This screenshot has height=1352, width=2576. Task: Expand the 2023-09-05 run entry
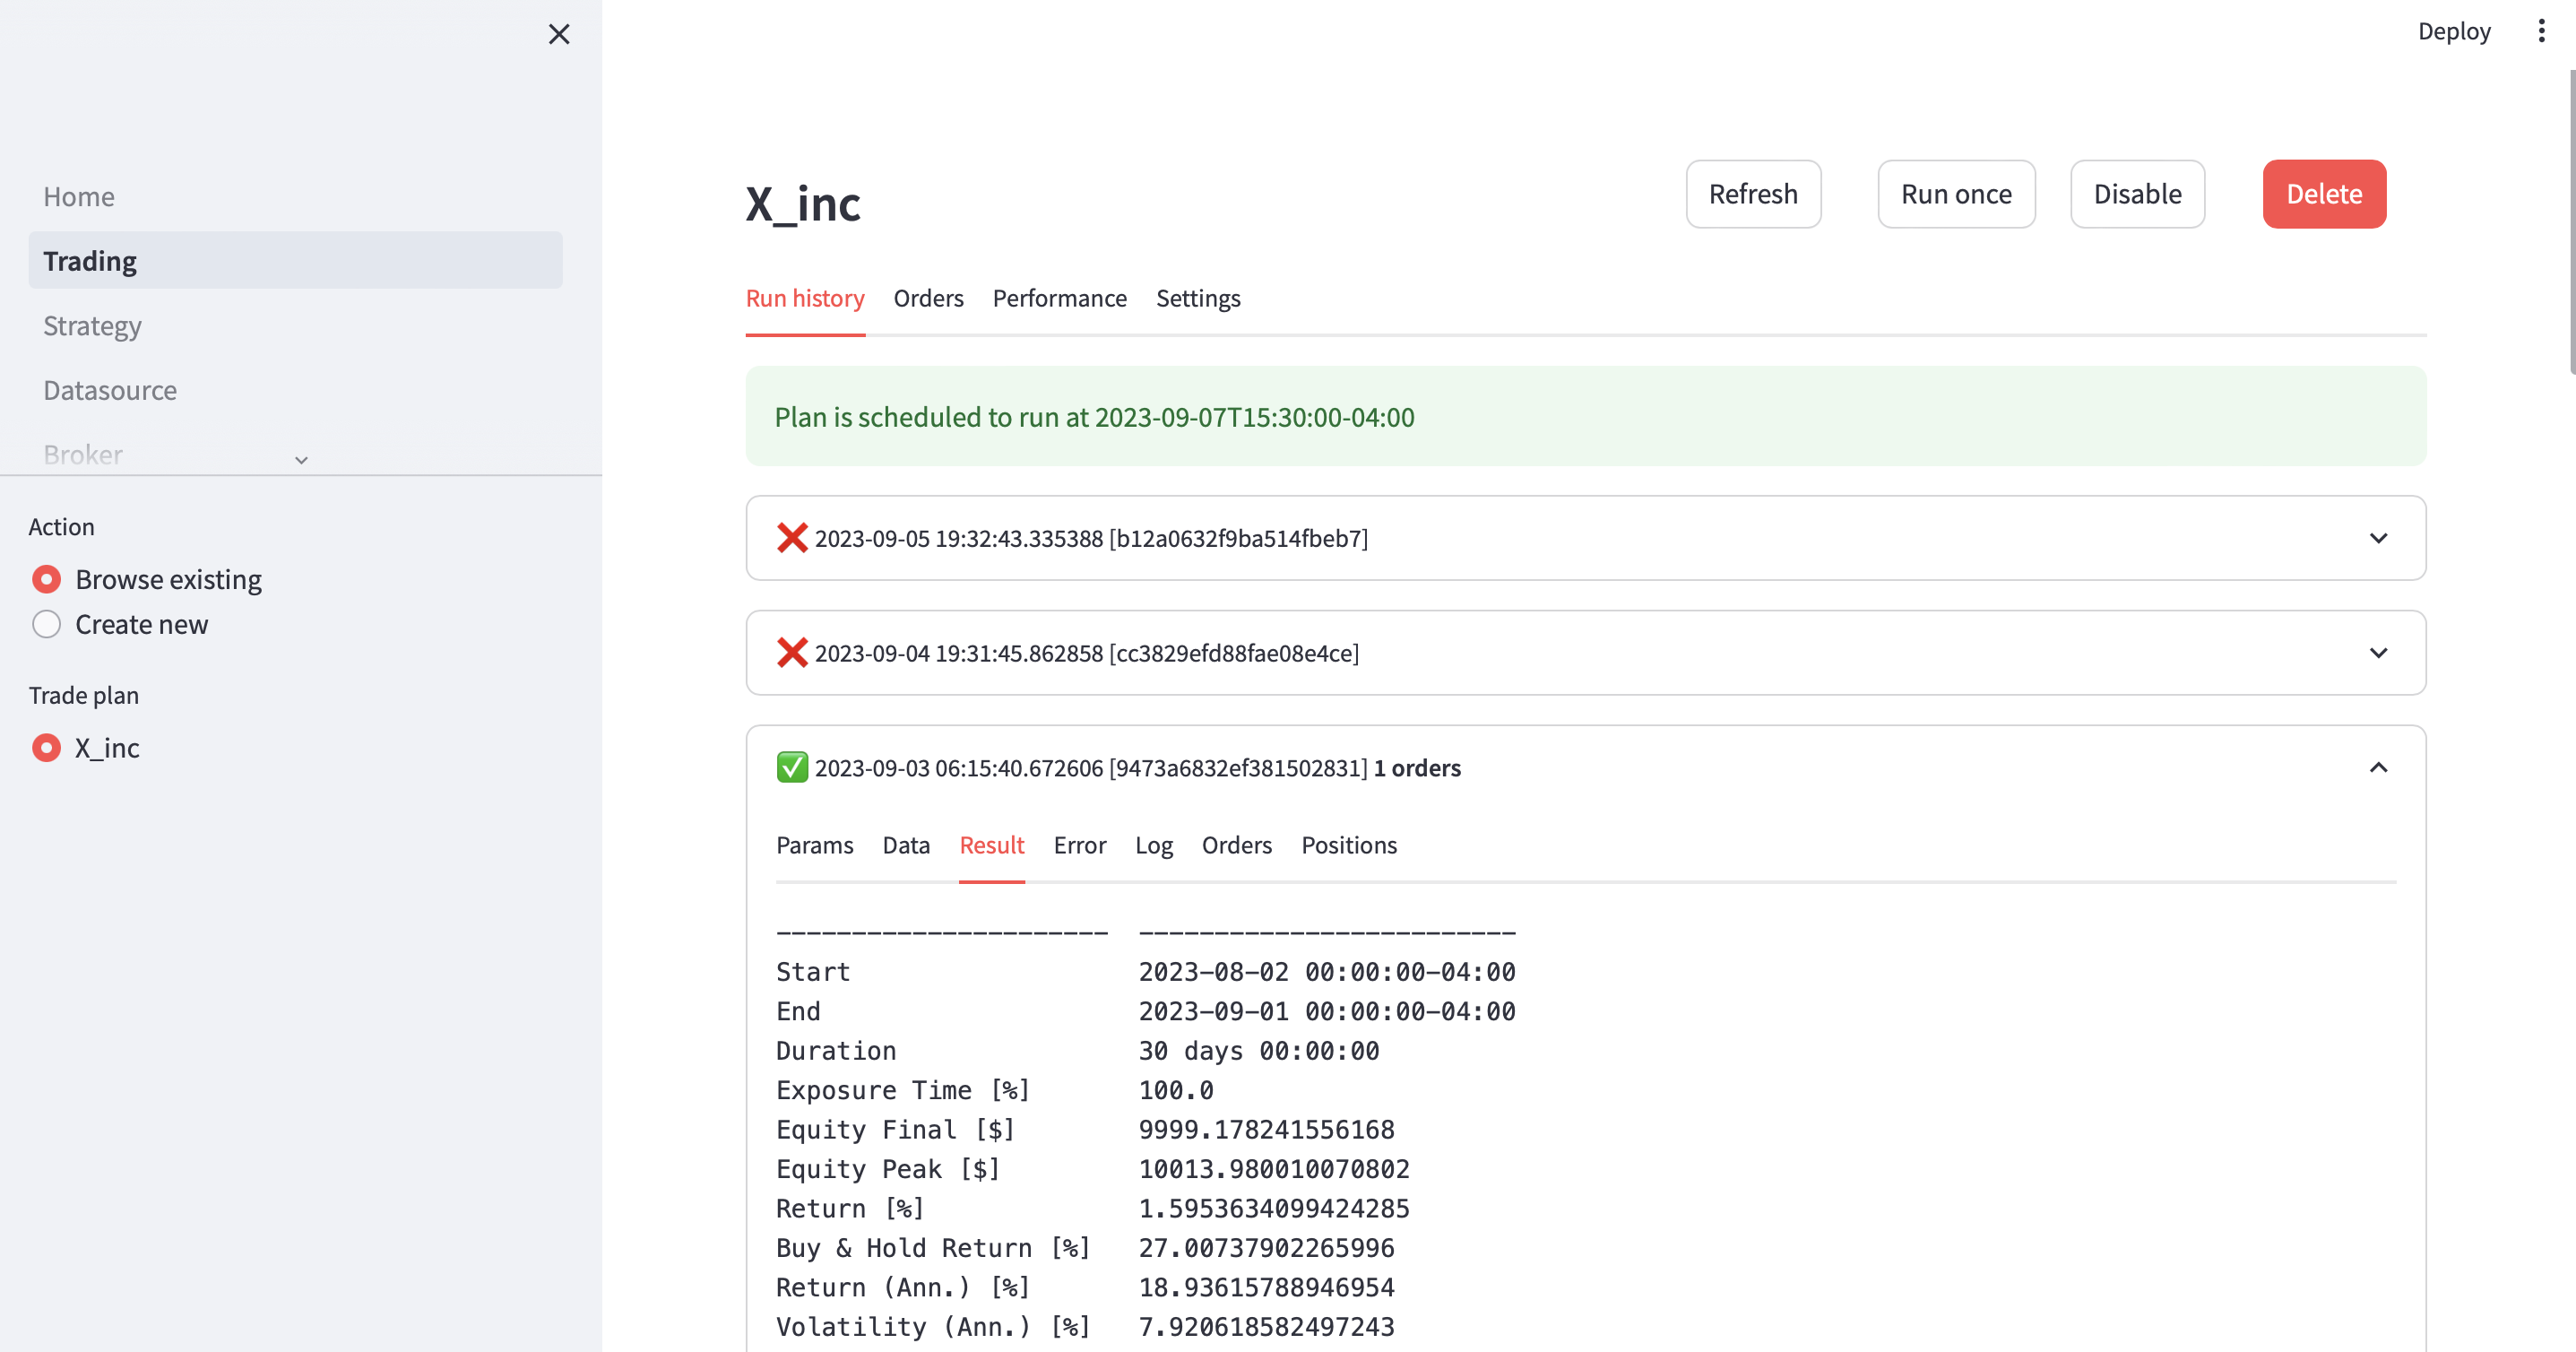click(2378, 538)
